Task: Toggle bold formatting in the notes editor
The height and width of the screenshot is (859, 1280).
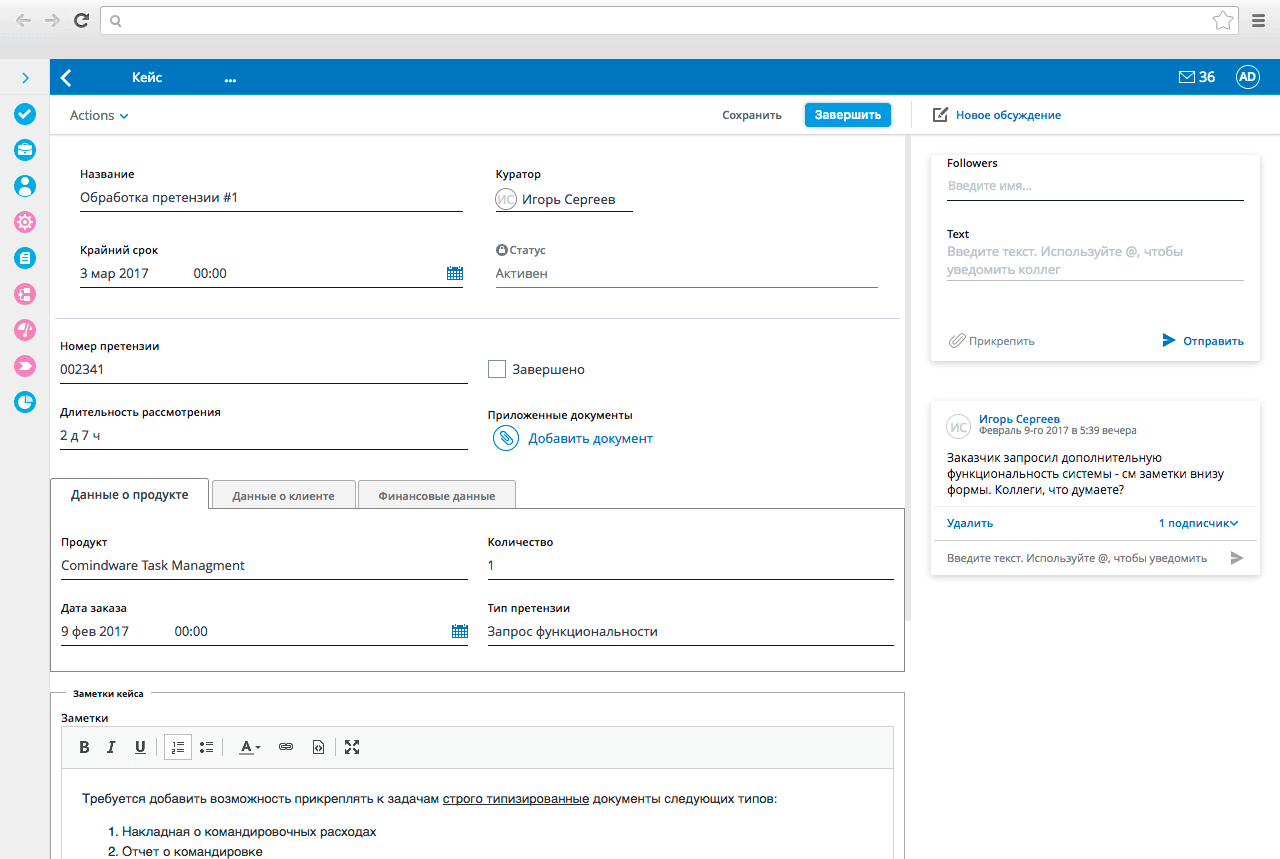Action: (84, 747)
